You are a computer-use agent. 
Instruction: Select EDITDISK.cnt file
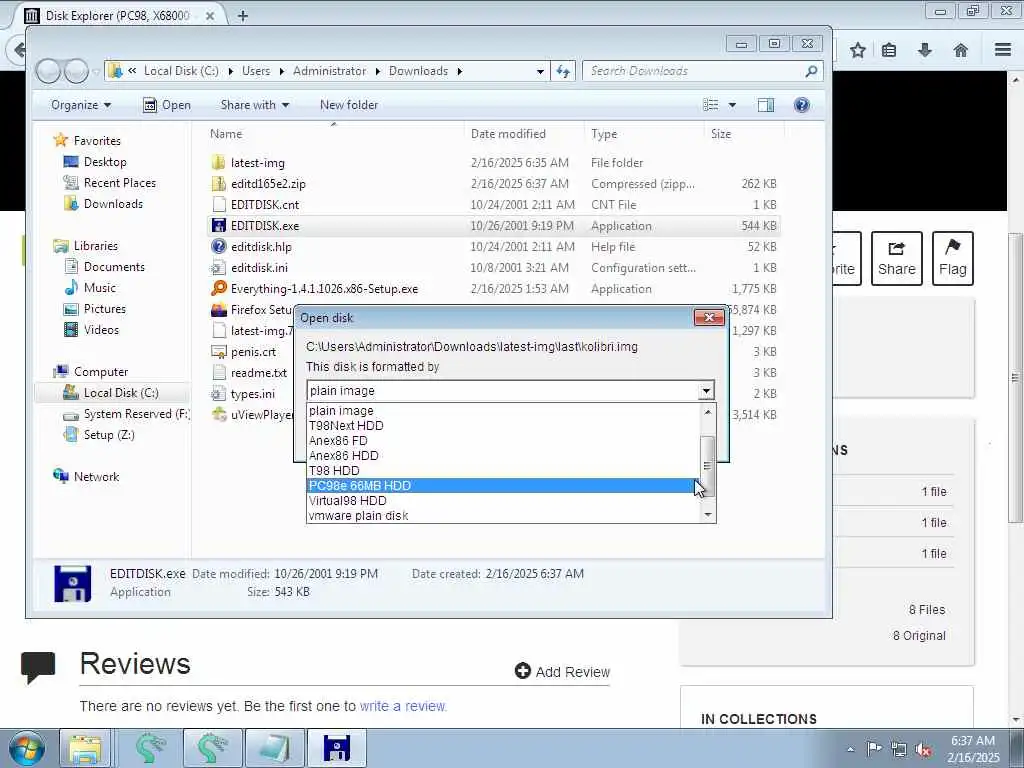pos(264,205)
